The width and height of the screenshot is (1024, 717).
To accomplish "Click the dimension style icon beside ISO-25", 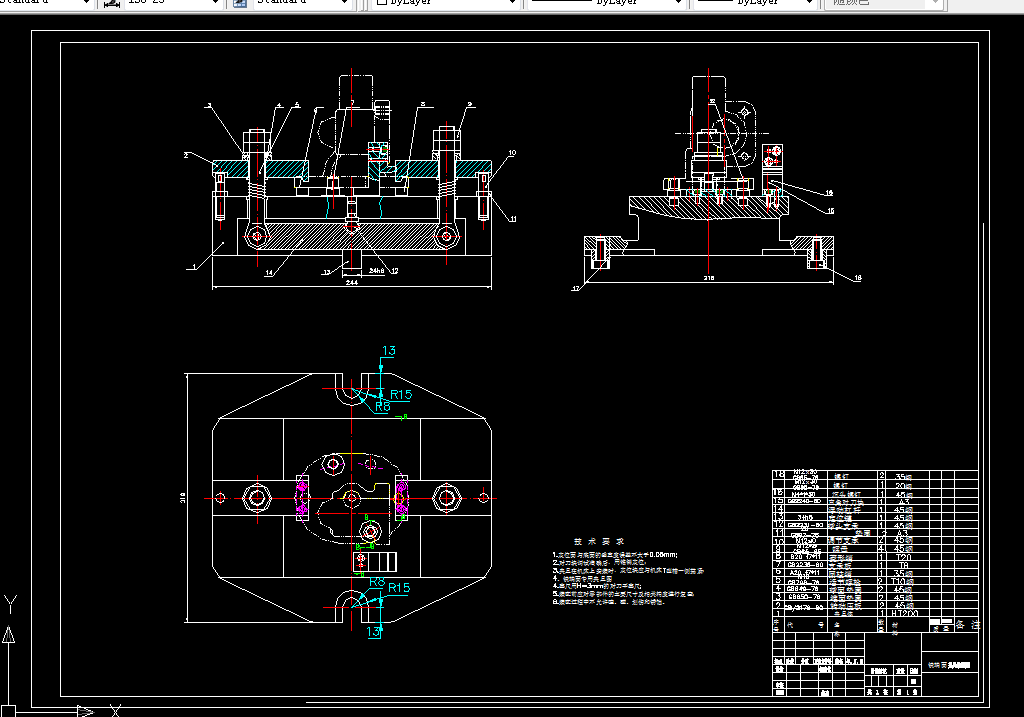I will [112, 3].
